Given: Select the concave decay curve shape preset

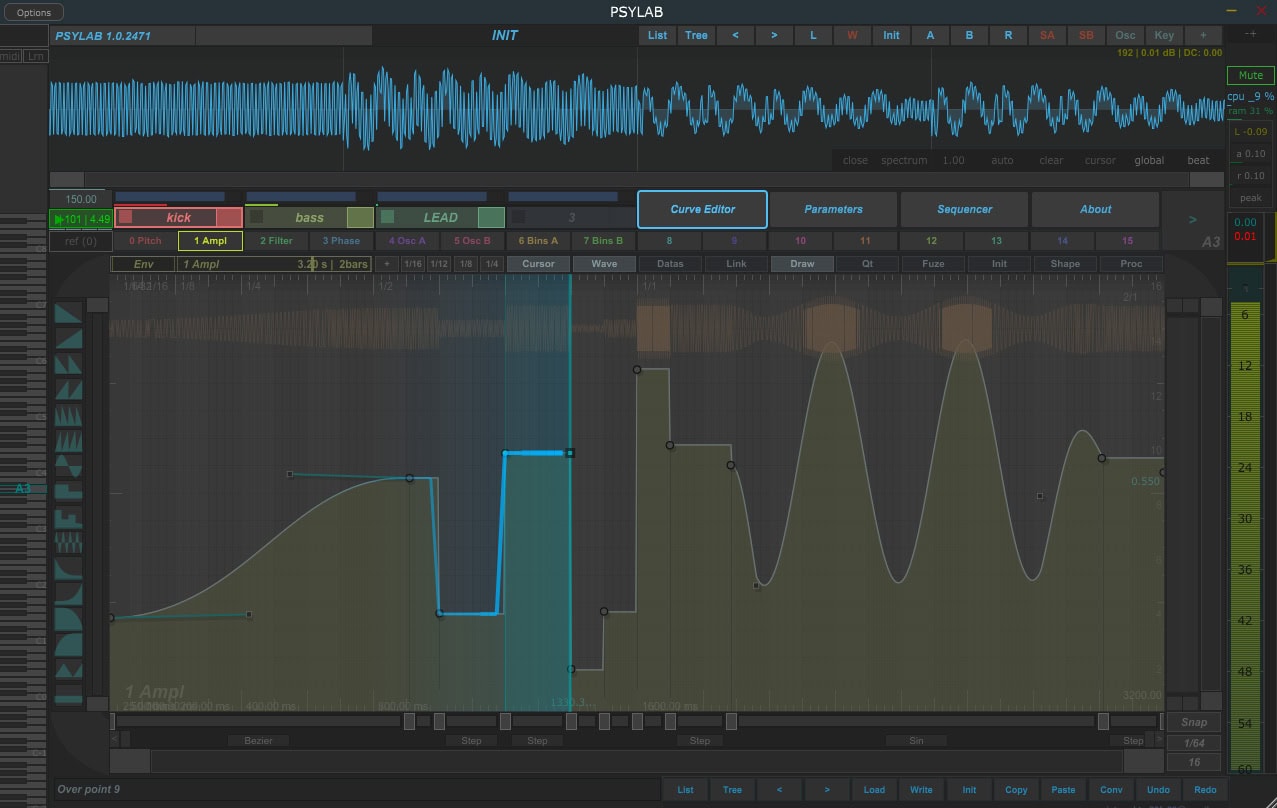Looking at the screenshot, I should (68, 568).
